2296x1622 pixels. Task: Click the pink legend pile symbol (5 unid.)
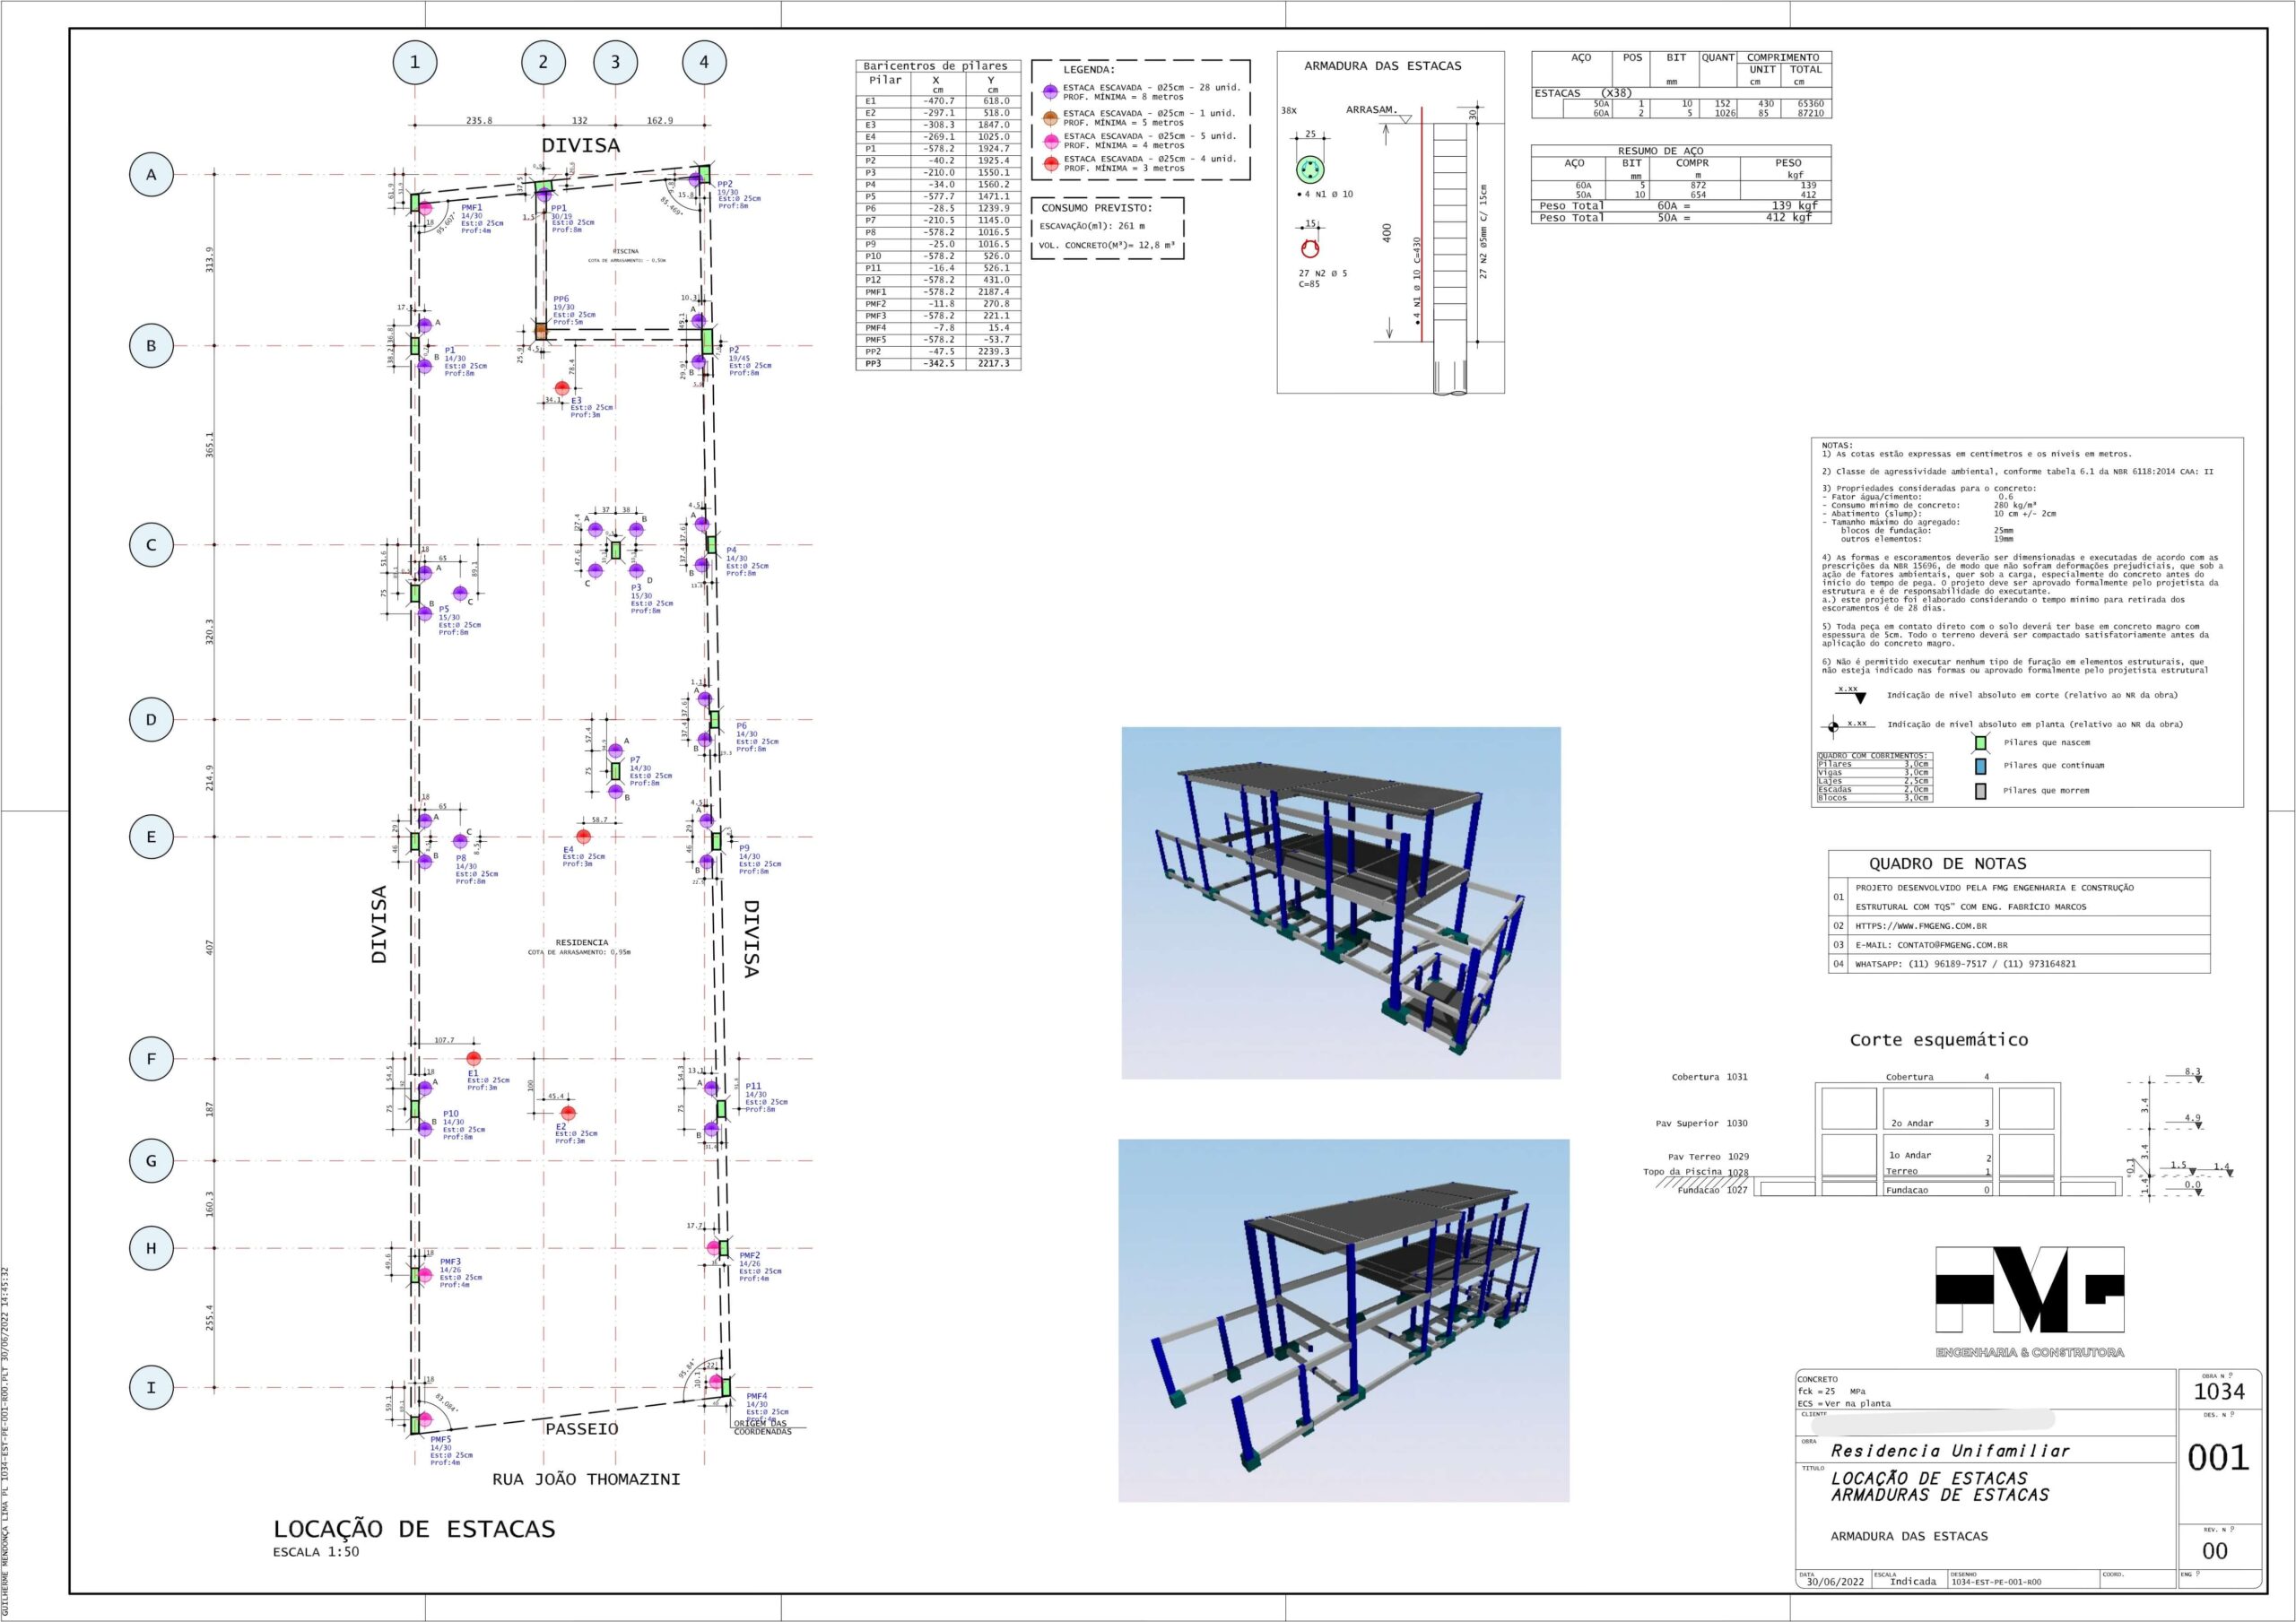click(1050, 140)
